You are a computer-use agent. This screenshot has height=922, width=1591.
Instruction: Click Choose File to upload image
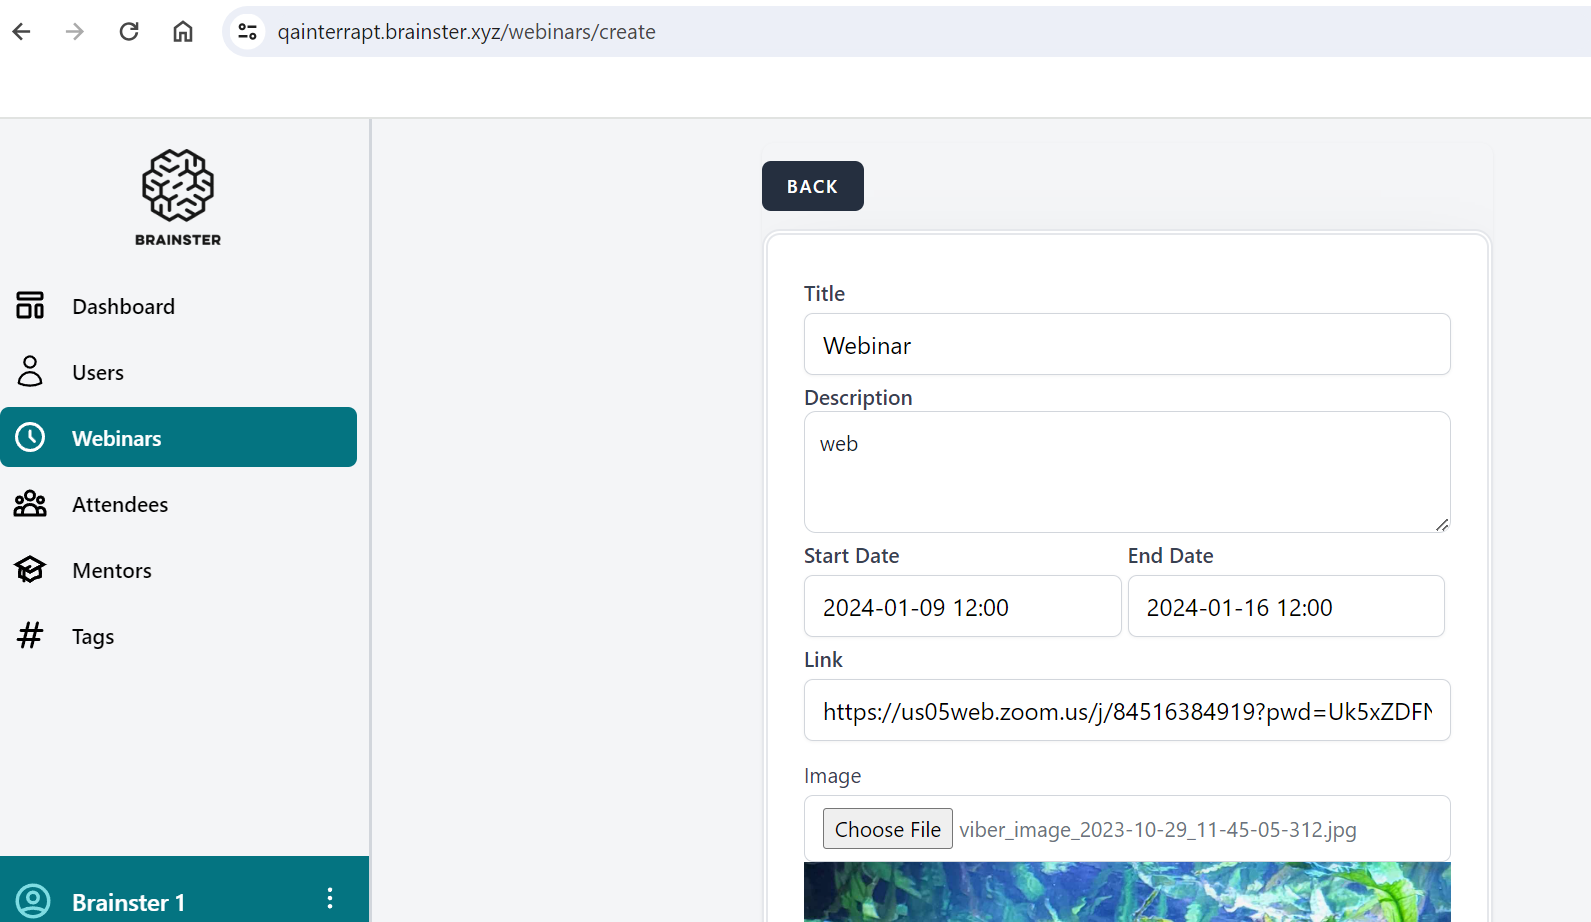(x=887, y=829)
